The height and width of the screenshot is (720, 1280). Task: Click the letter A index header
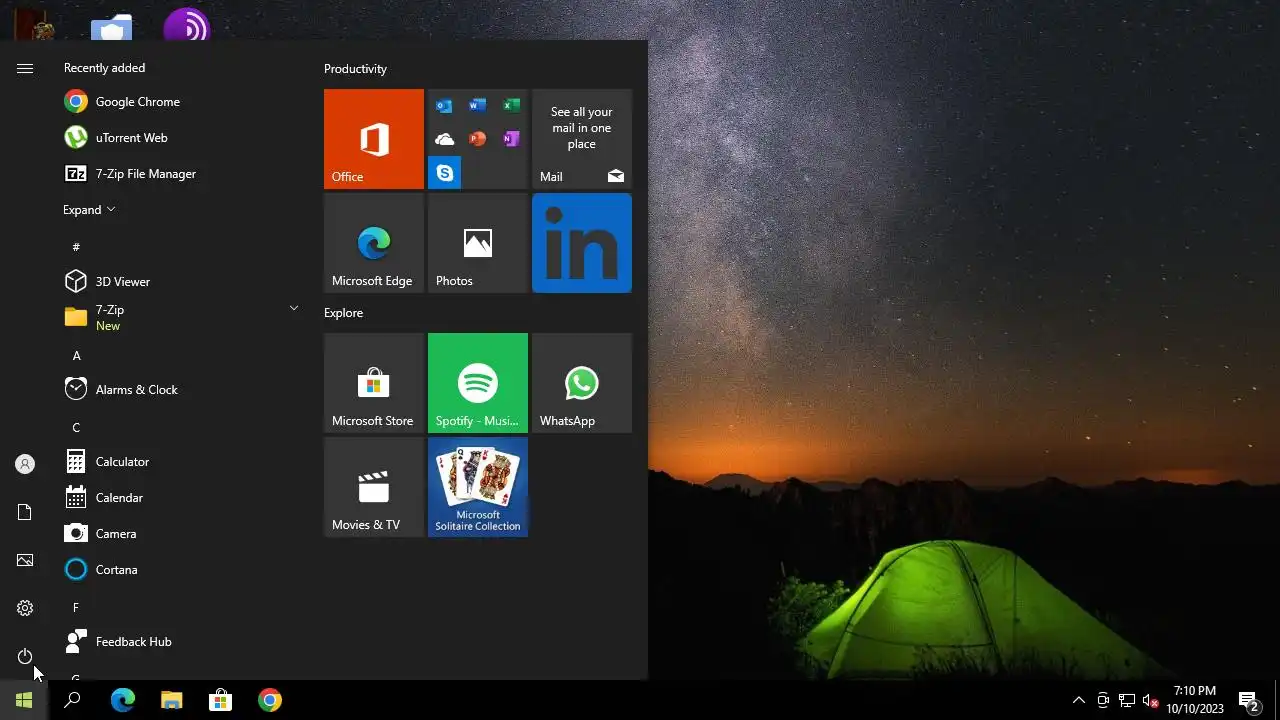coord(76,356)
